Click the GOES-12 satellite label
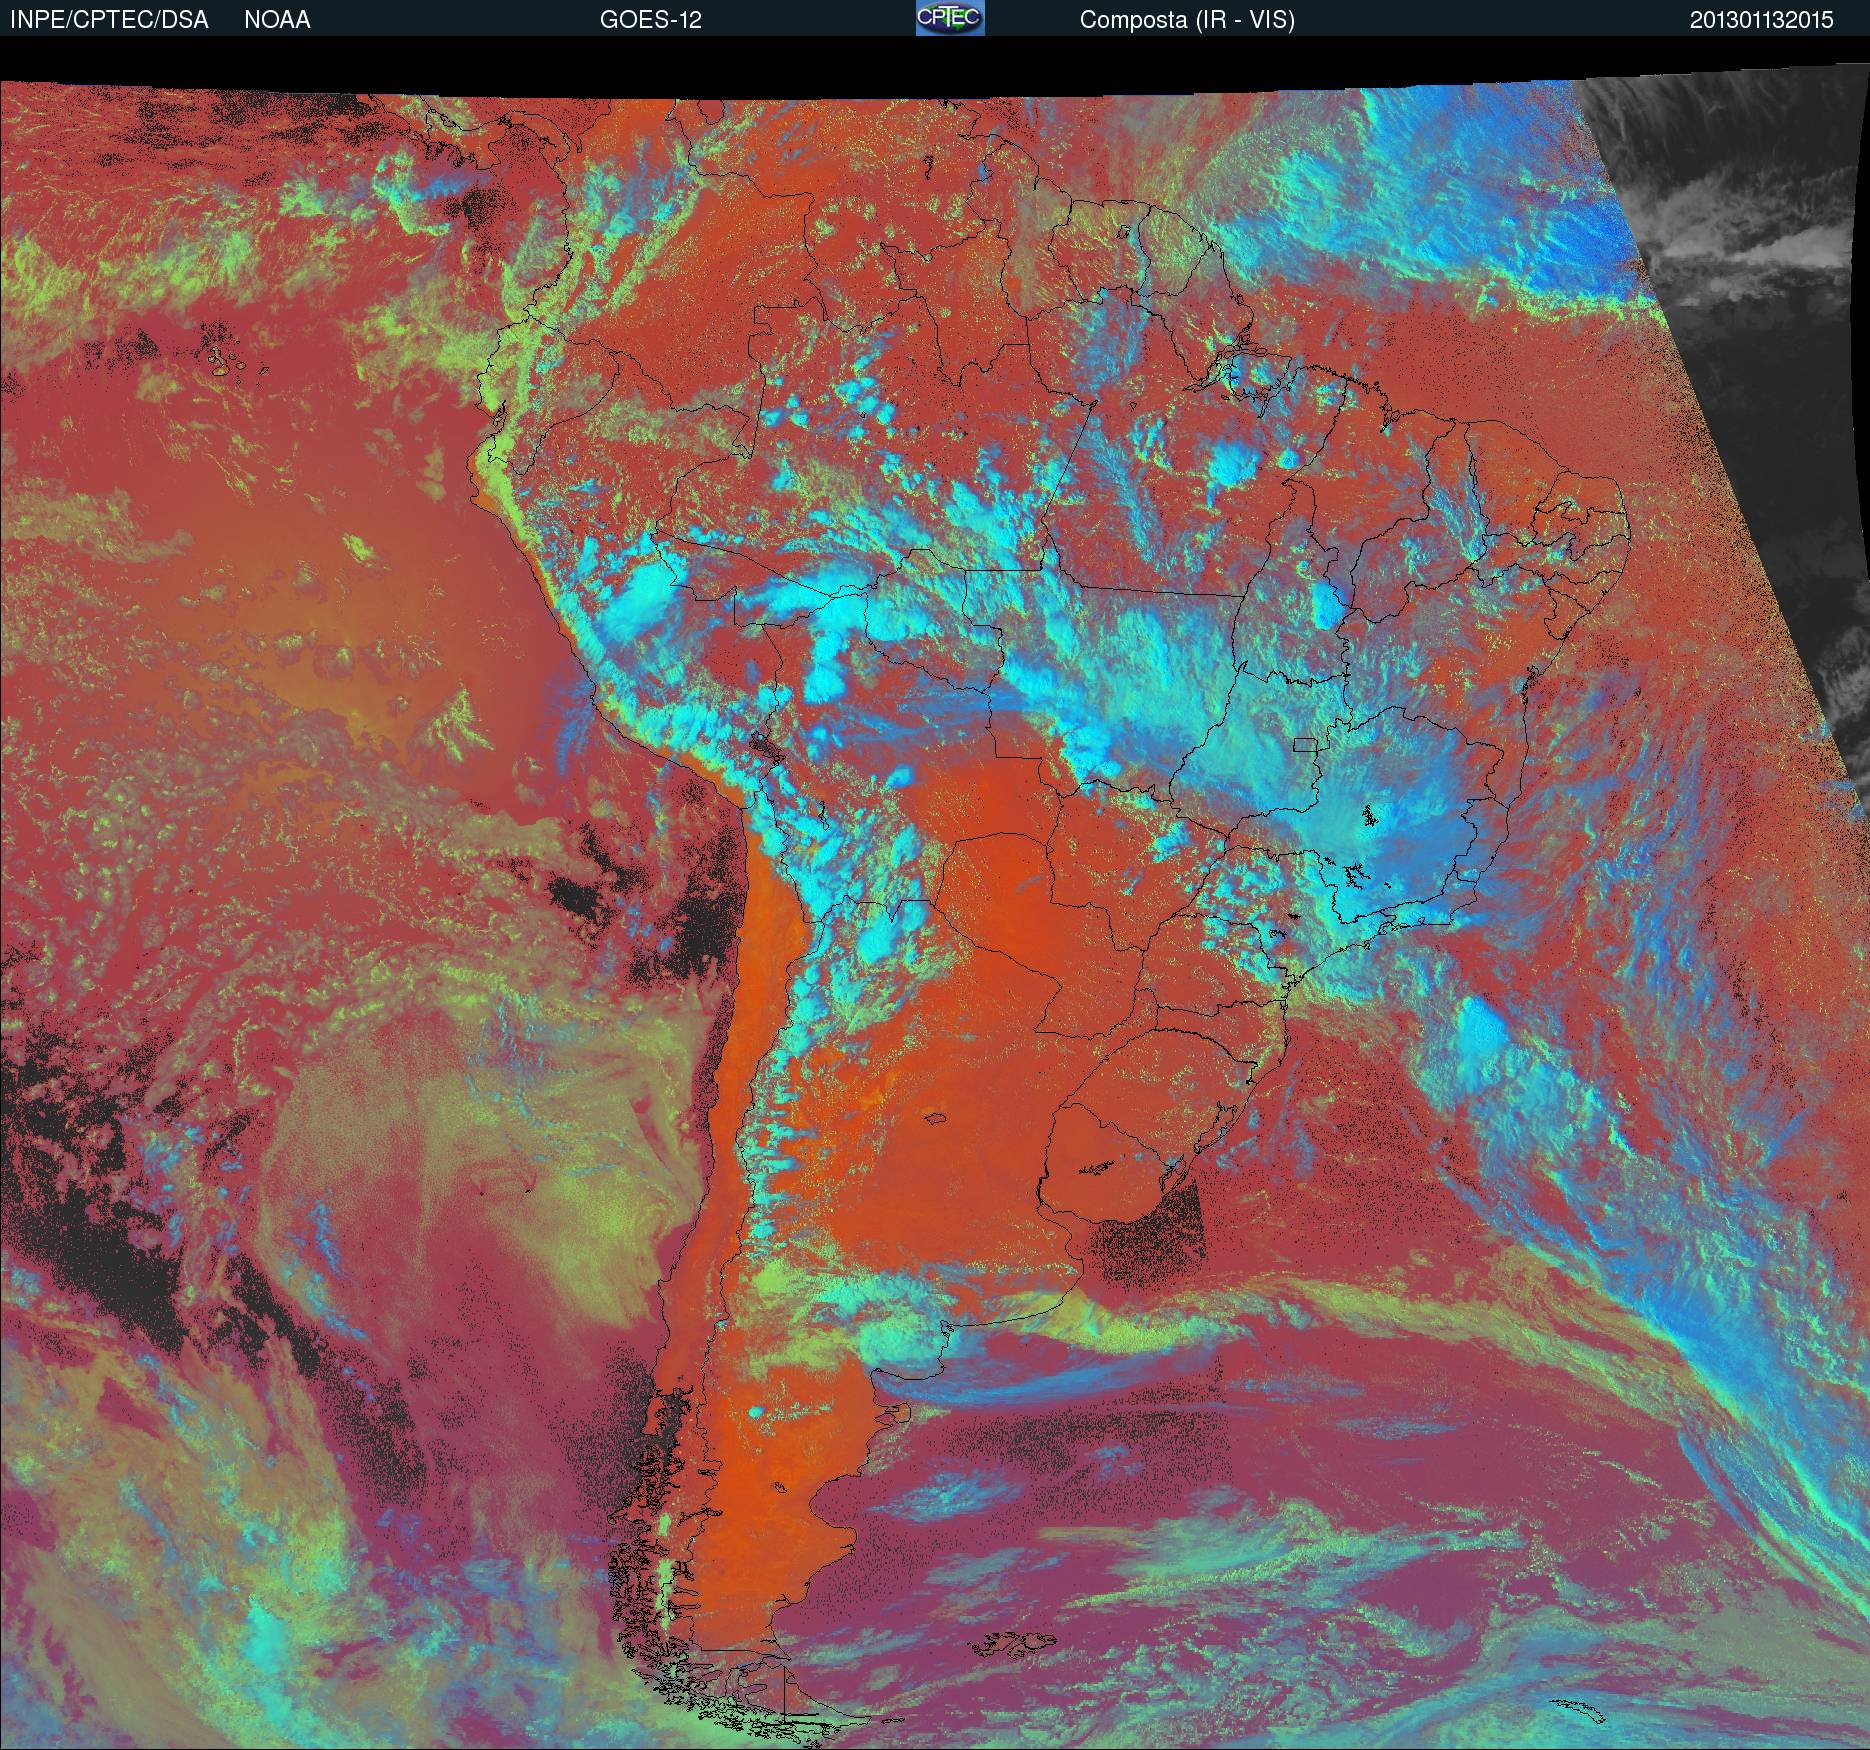 tap(651, 20)
